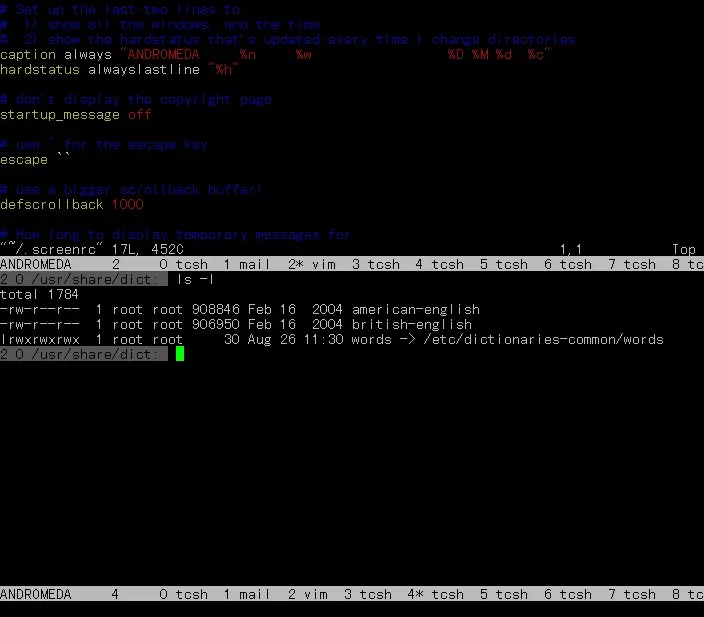Click the 'startup_message' keyword
The height and width of the screenshot is (617, 704).
click(60, 115)
